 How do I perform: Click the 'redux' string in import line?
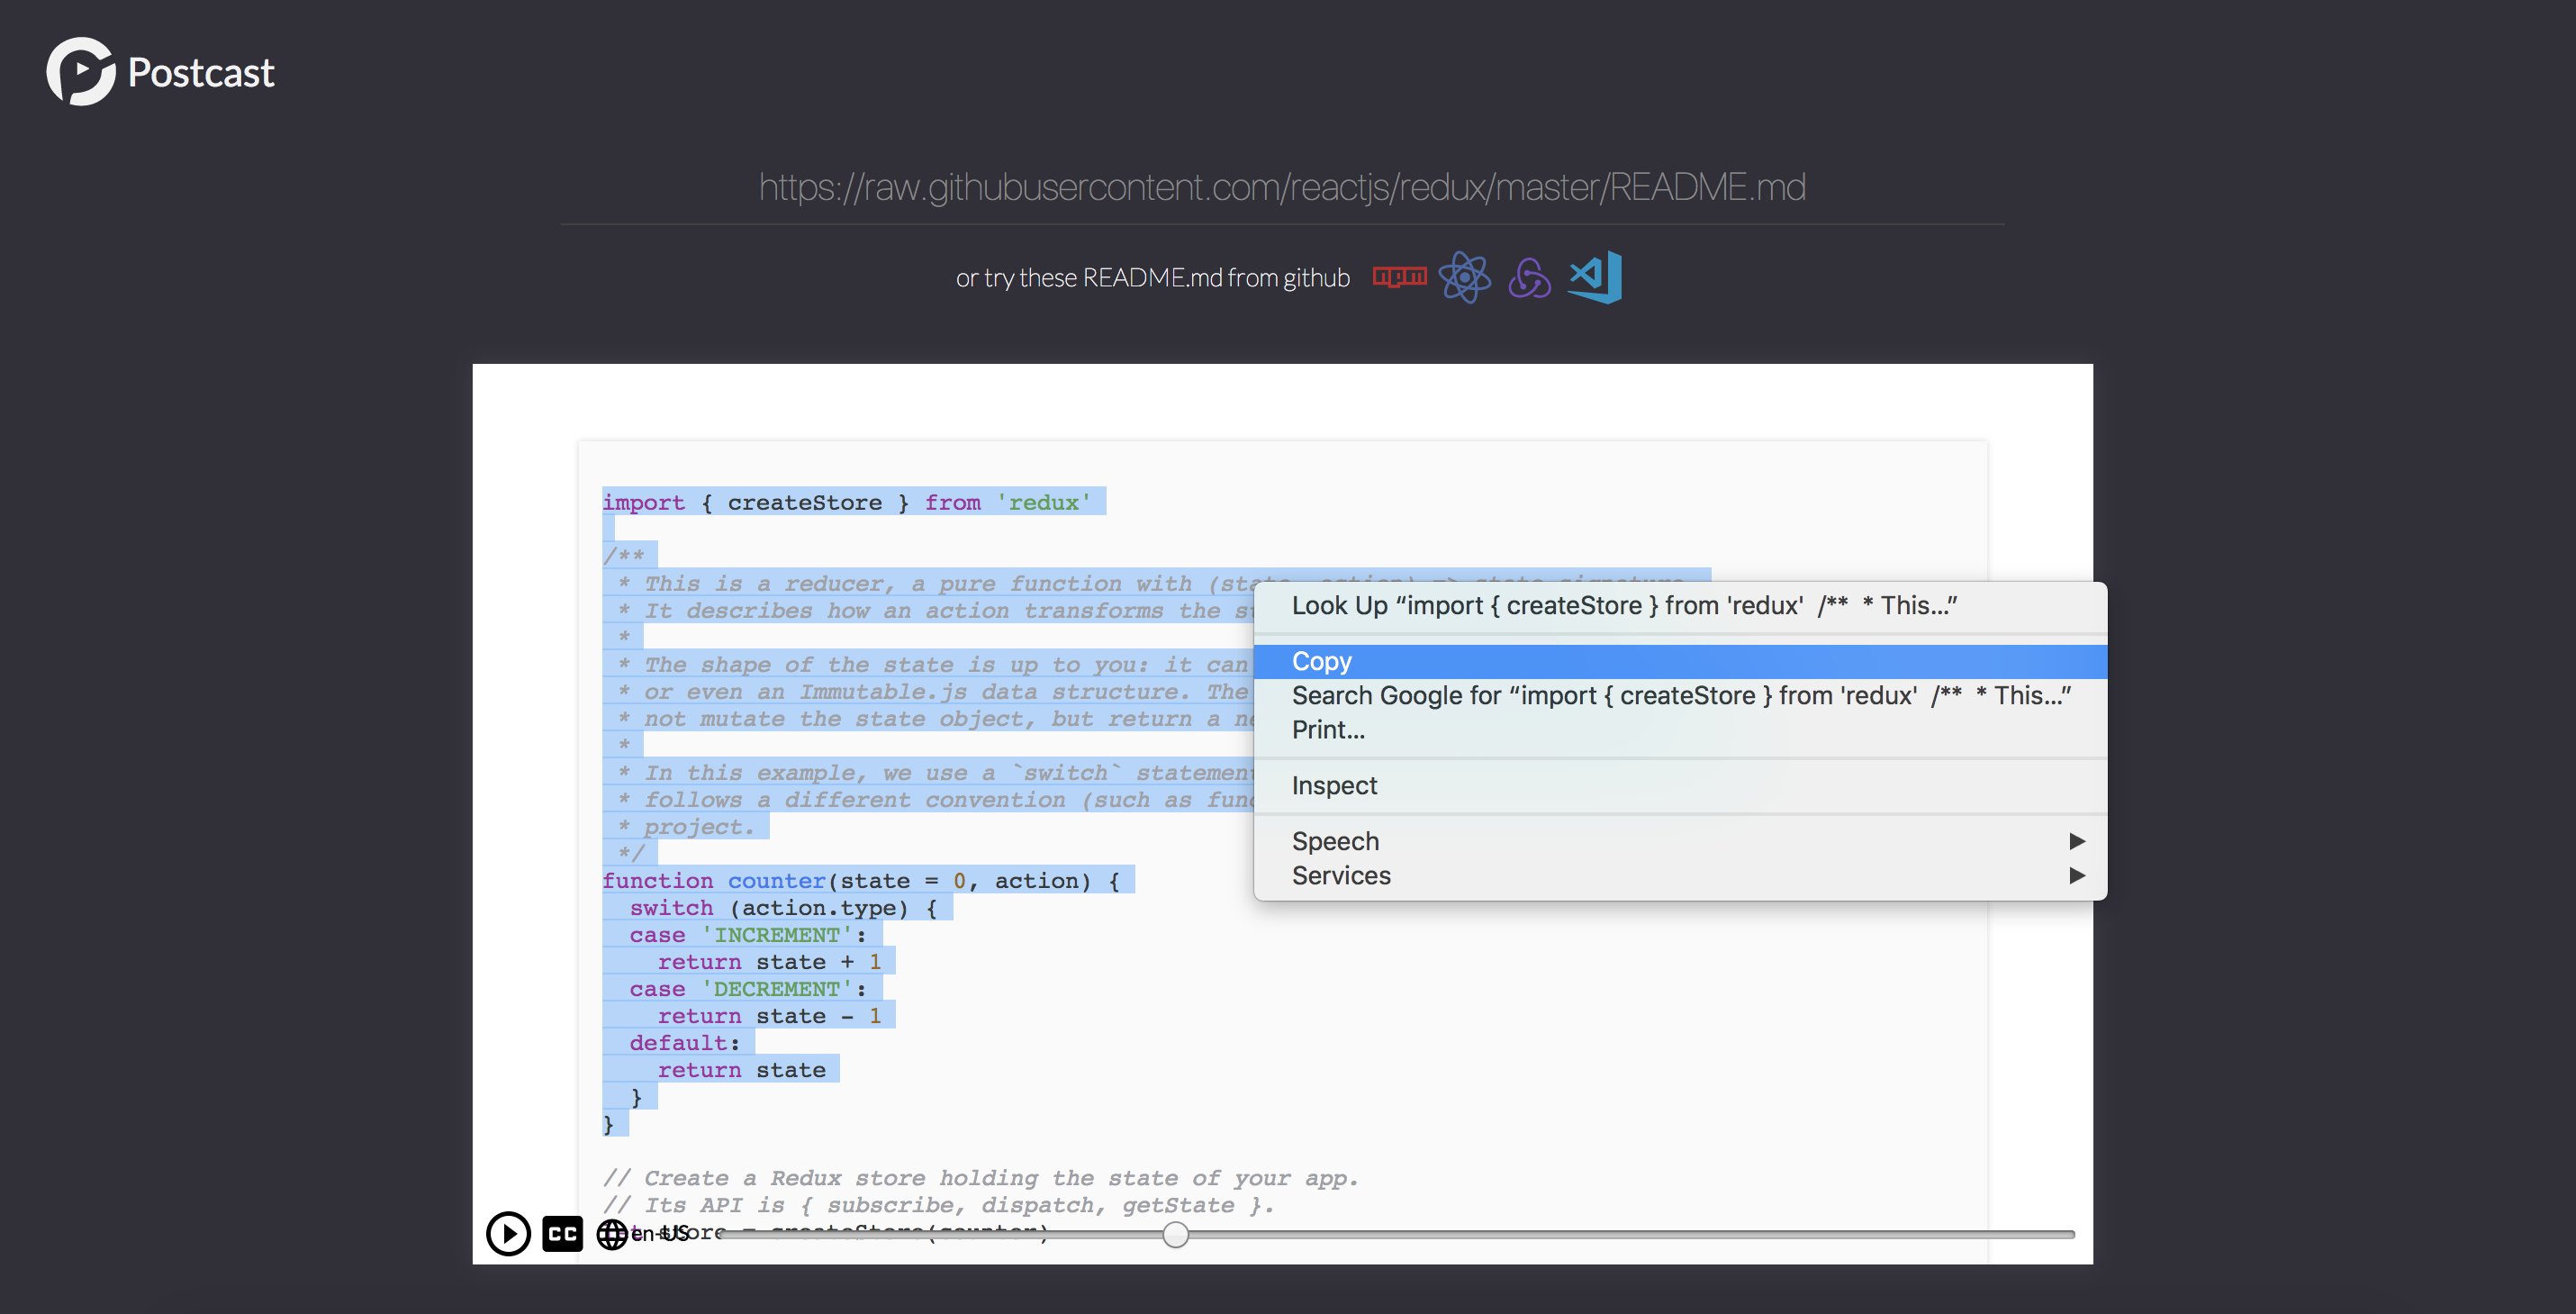tap(1043, 502)
